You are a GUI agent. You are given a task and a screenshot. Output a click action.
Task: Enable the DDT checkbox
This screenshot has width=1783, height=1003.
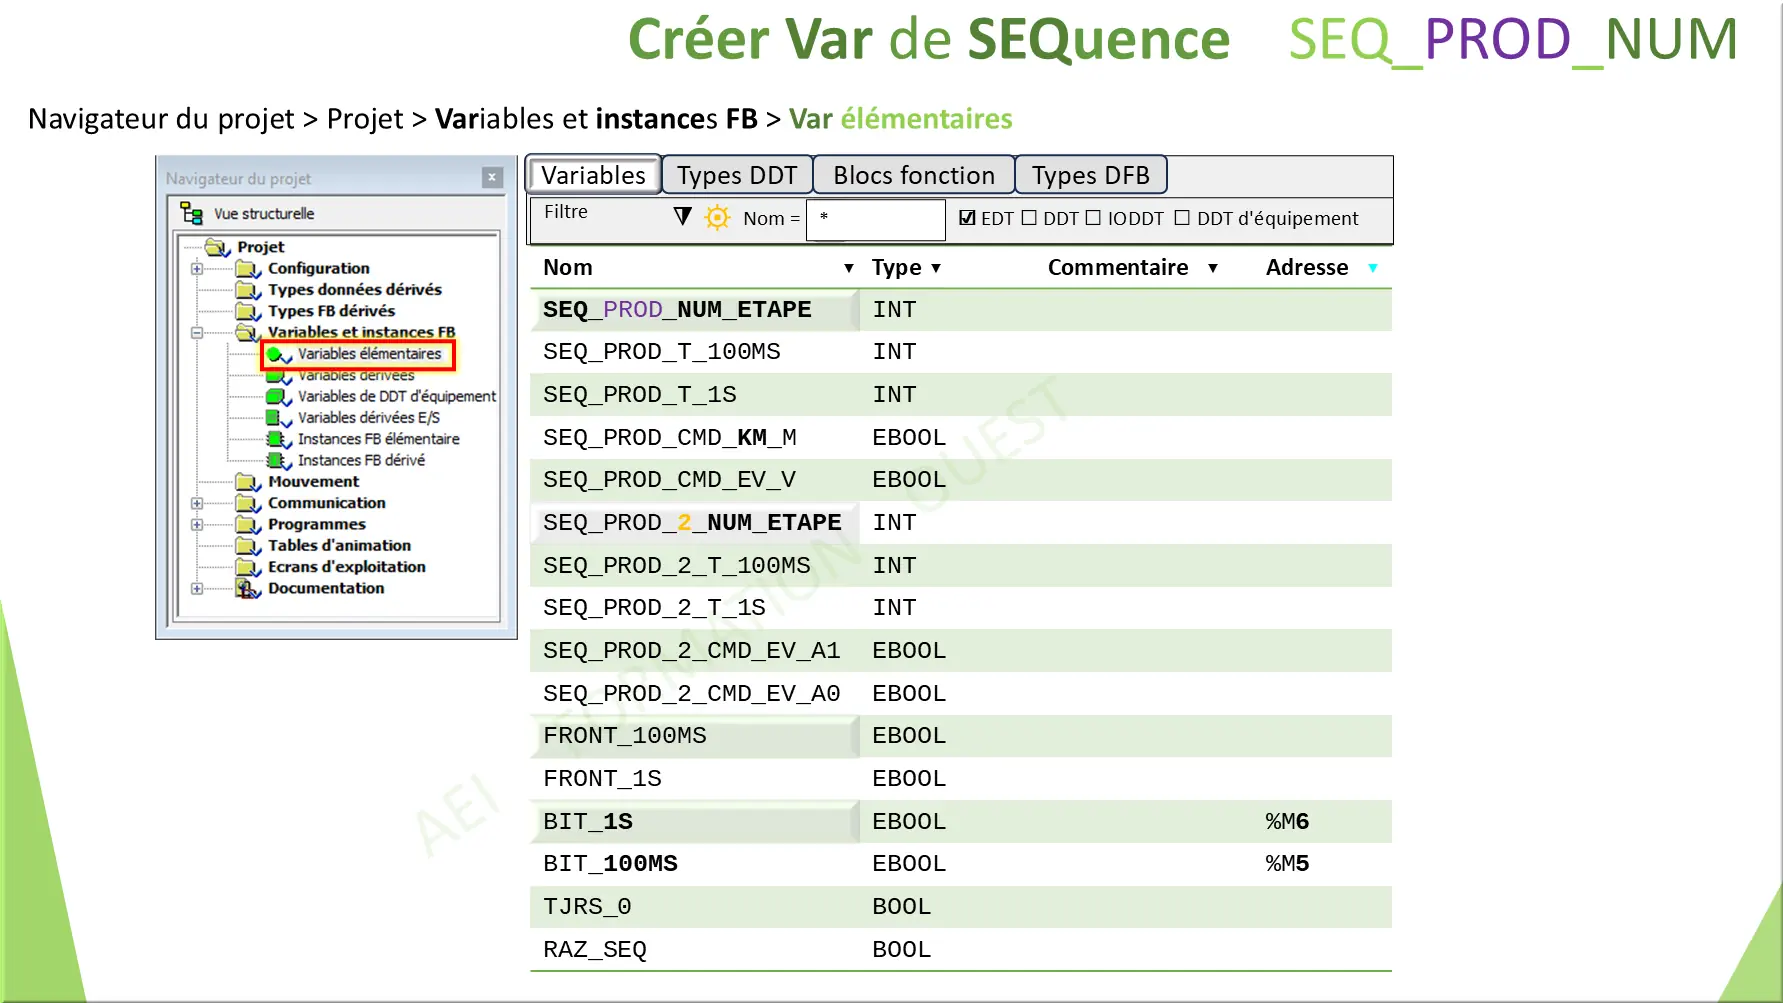(x=1028, y=217)
